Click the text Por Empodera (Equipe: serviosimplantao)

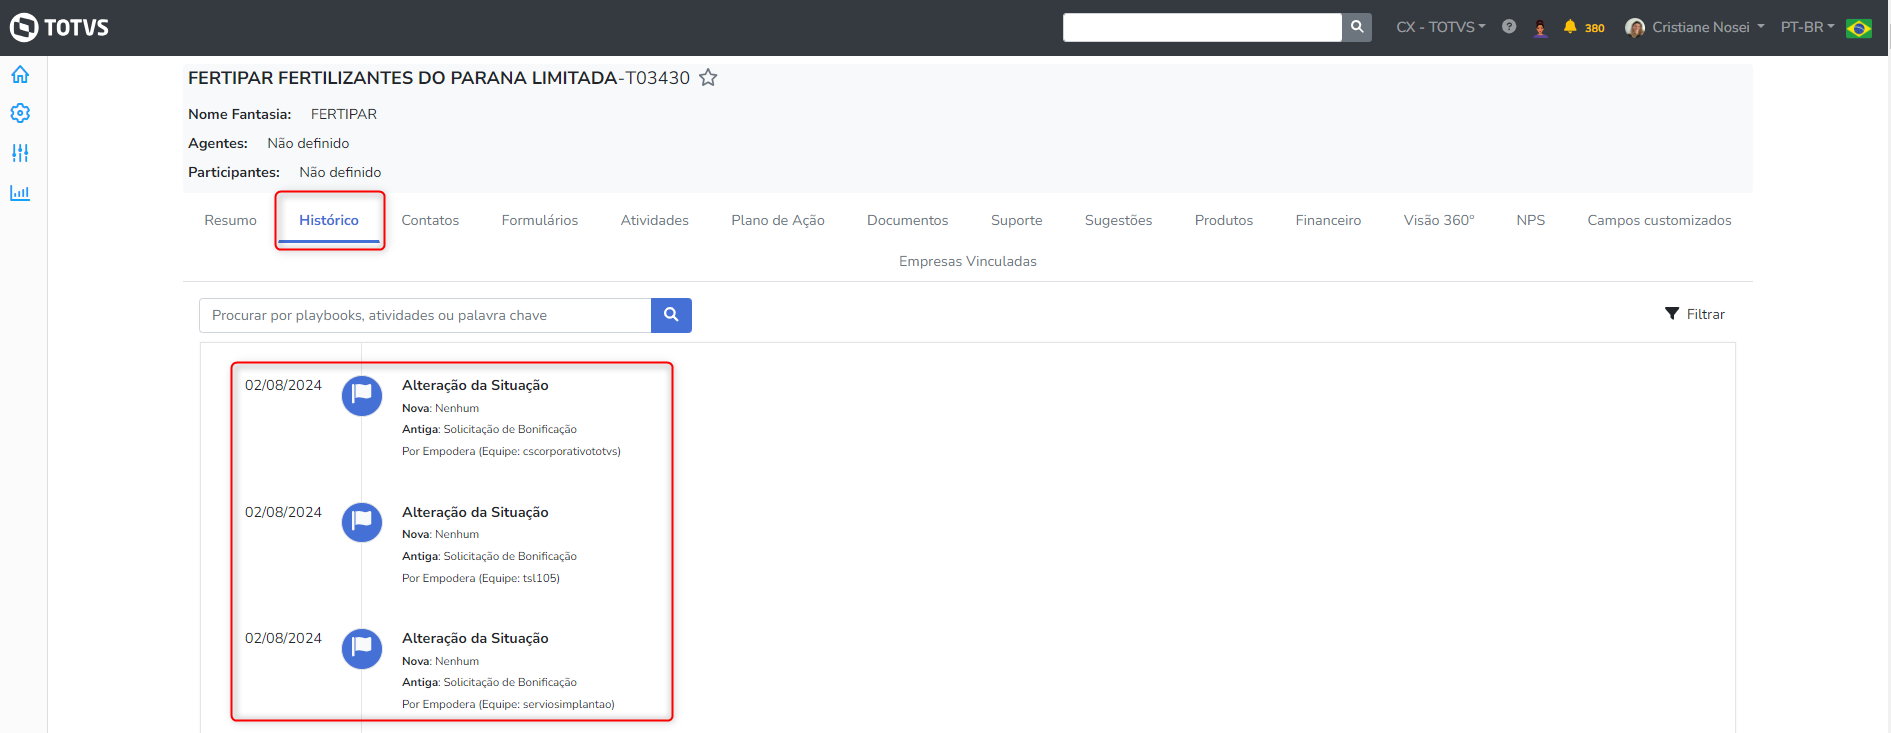click(508, 704)
